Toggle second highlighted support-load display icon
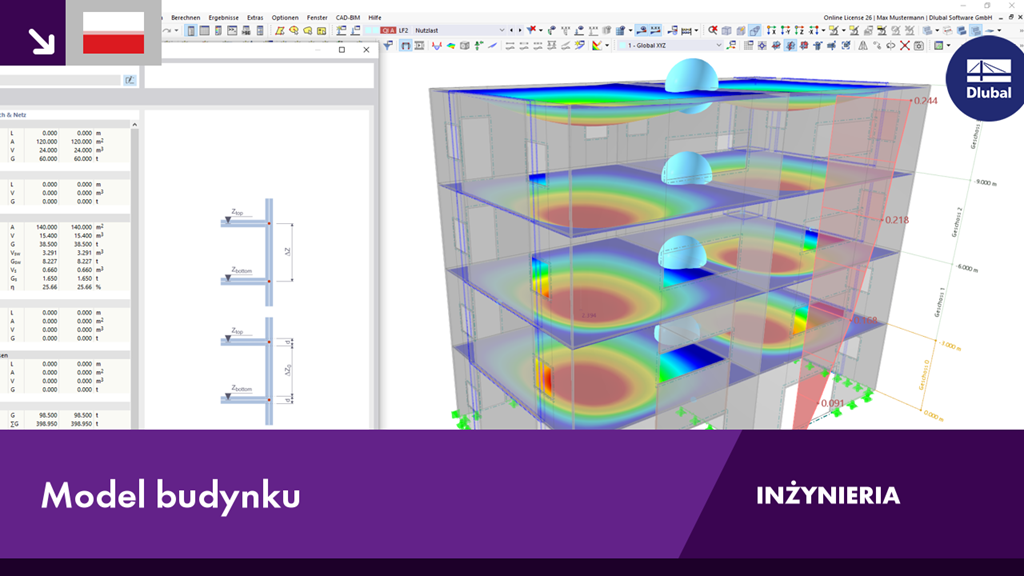This screenshot has height=576, width=1024. coord(655,30)
